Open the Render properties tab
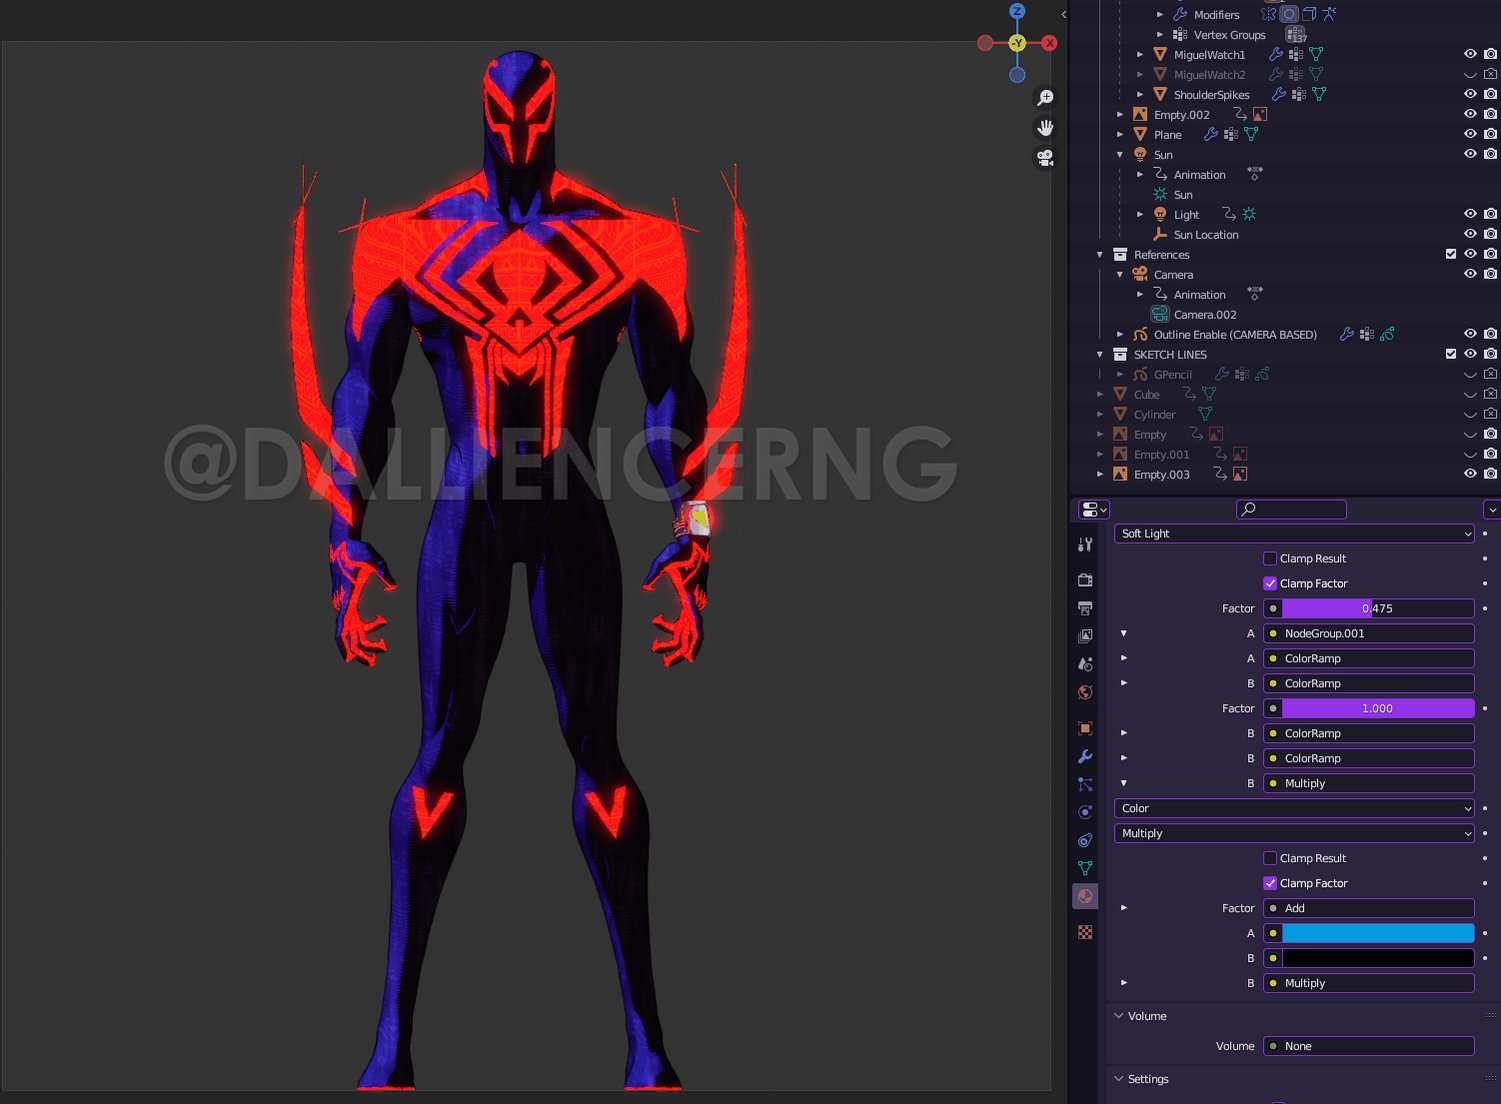Image resolution: width=1501 pixels, height=1104 pixels. [1085, 580]
